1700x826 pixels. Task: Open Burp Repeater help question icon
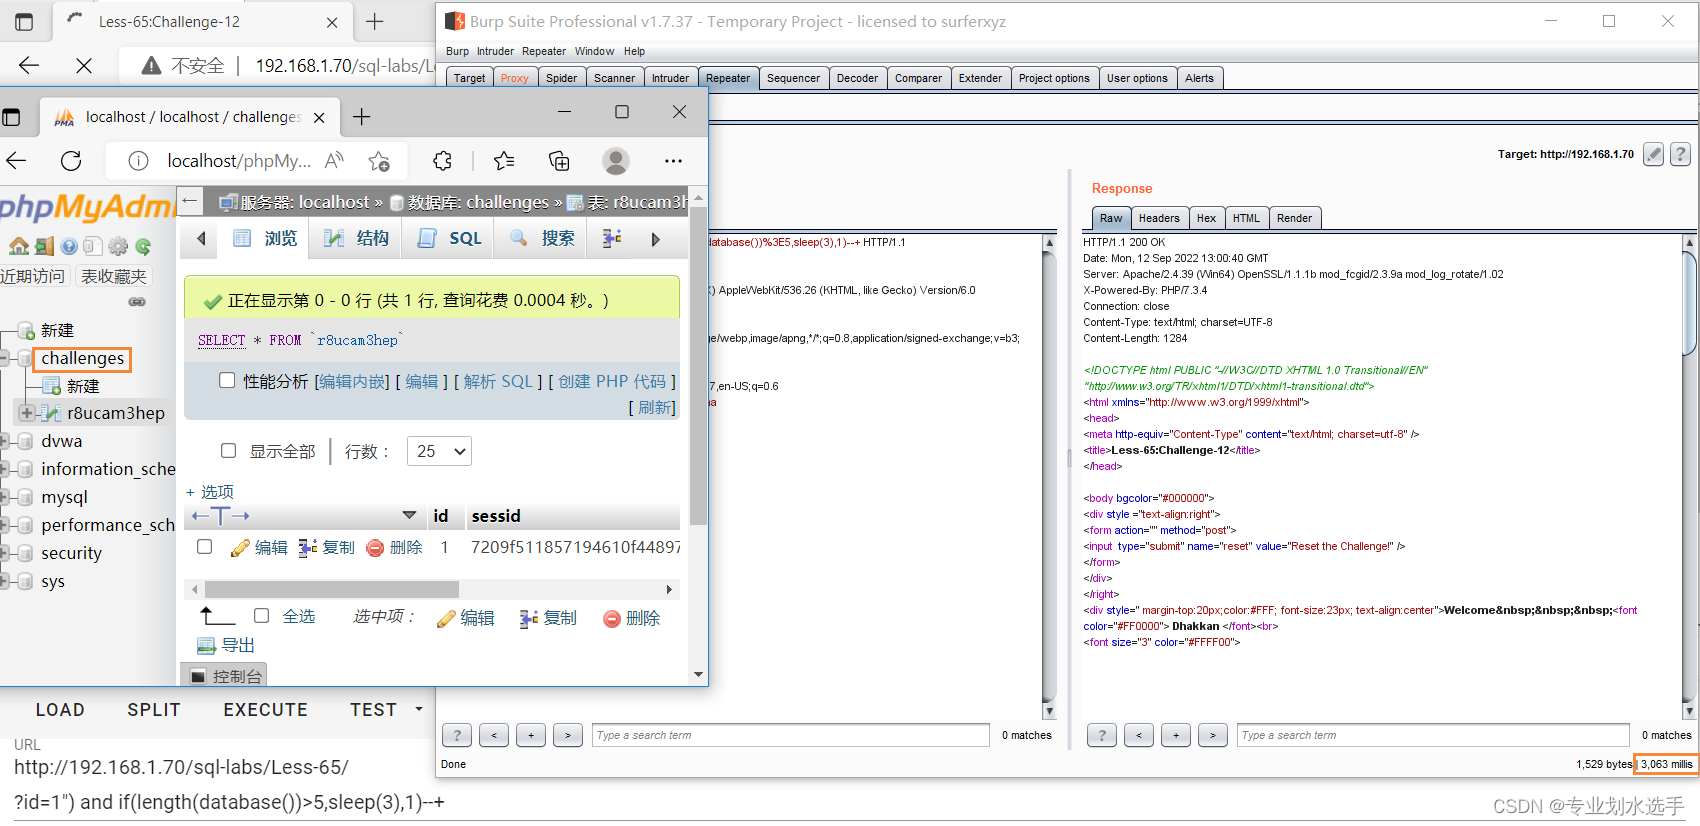1681,154
